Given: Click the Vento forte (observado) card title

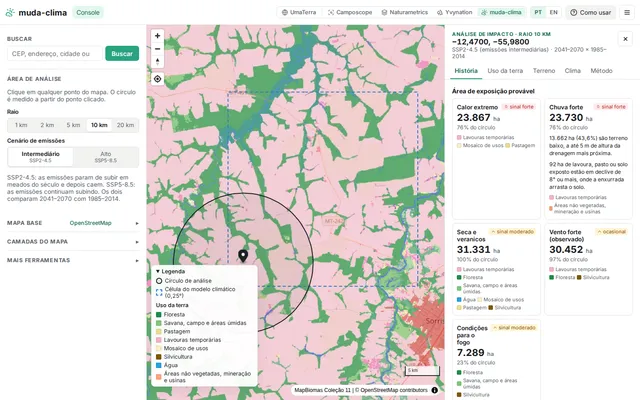Looking at the screenshot, I should coord(567,236).
